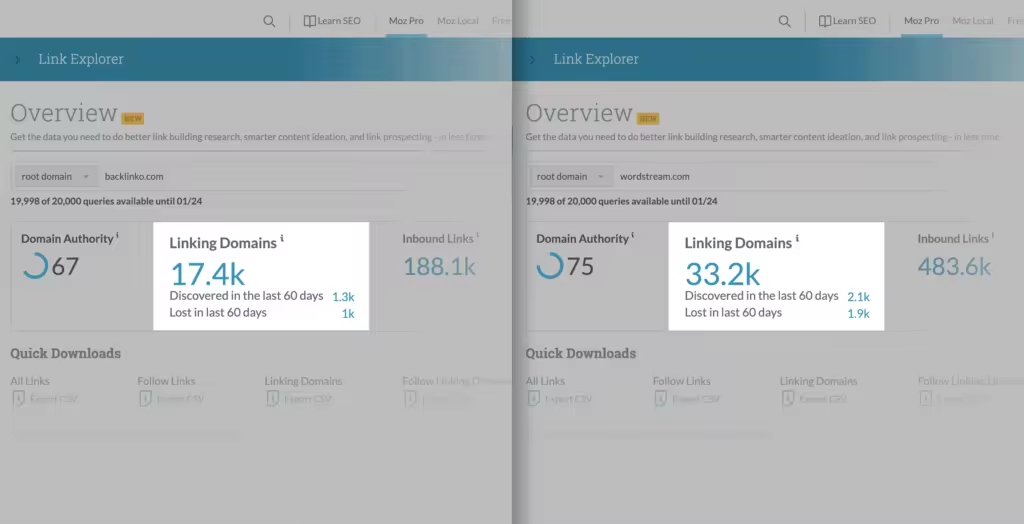
Task: Click 1.9k lost in last 60 days
Action: pos(858,314)
